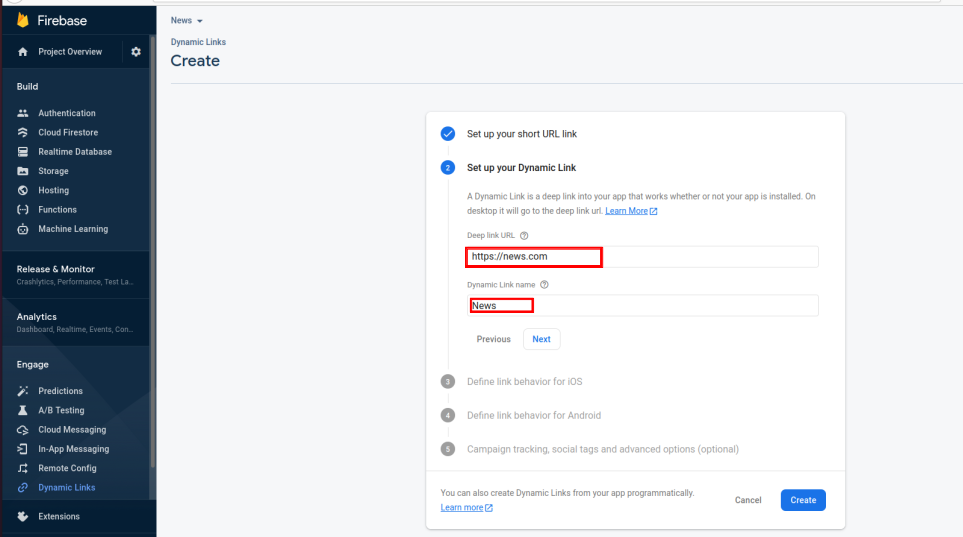Click help icon beside Dynamic Link name
This screenshot has width=963, height=537.
coord(544,285)
